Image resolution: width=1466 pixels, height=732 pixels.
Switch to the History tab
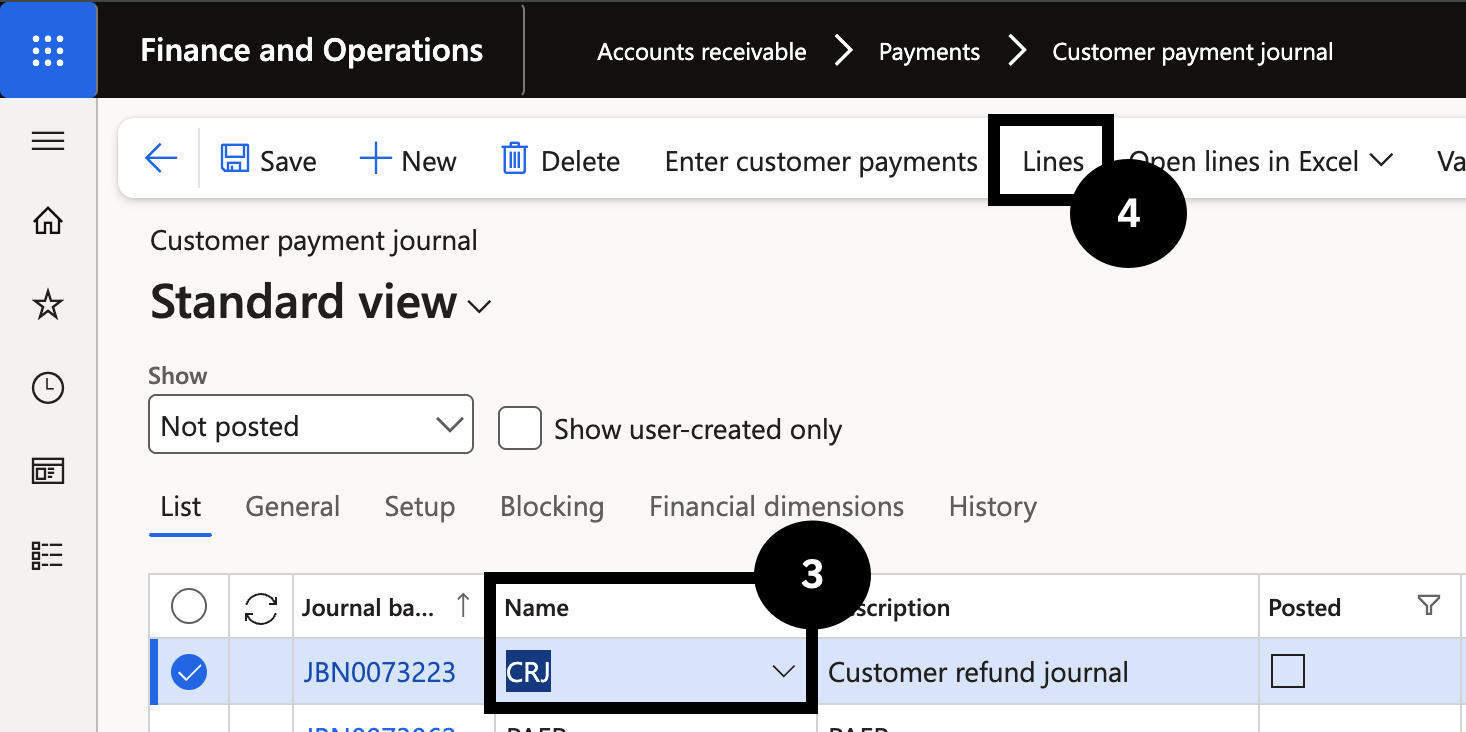(993, 507)
